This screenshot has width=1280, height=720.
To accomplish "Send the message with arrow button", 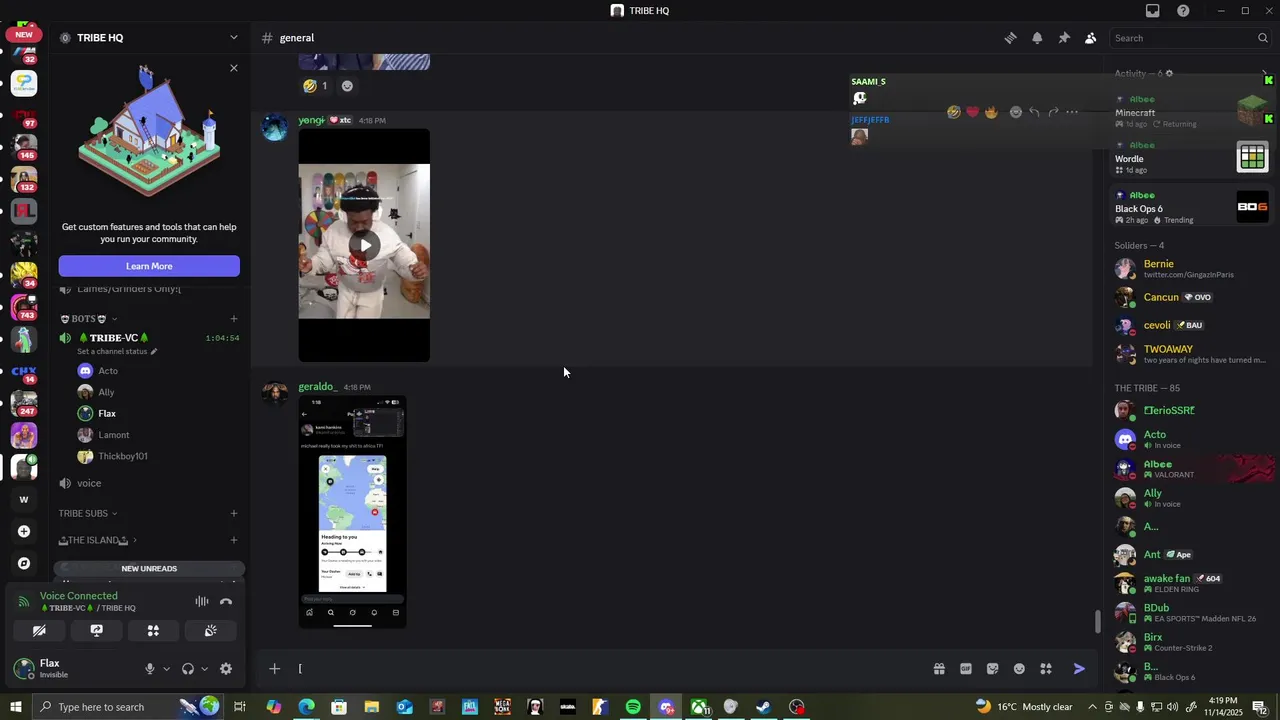I will pyautogui.click(x=1079, y=669).
